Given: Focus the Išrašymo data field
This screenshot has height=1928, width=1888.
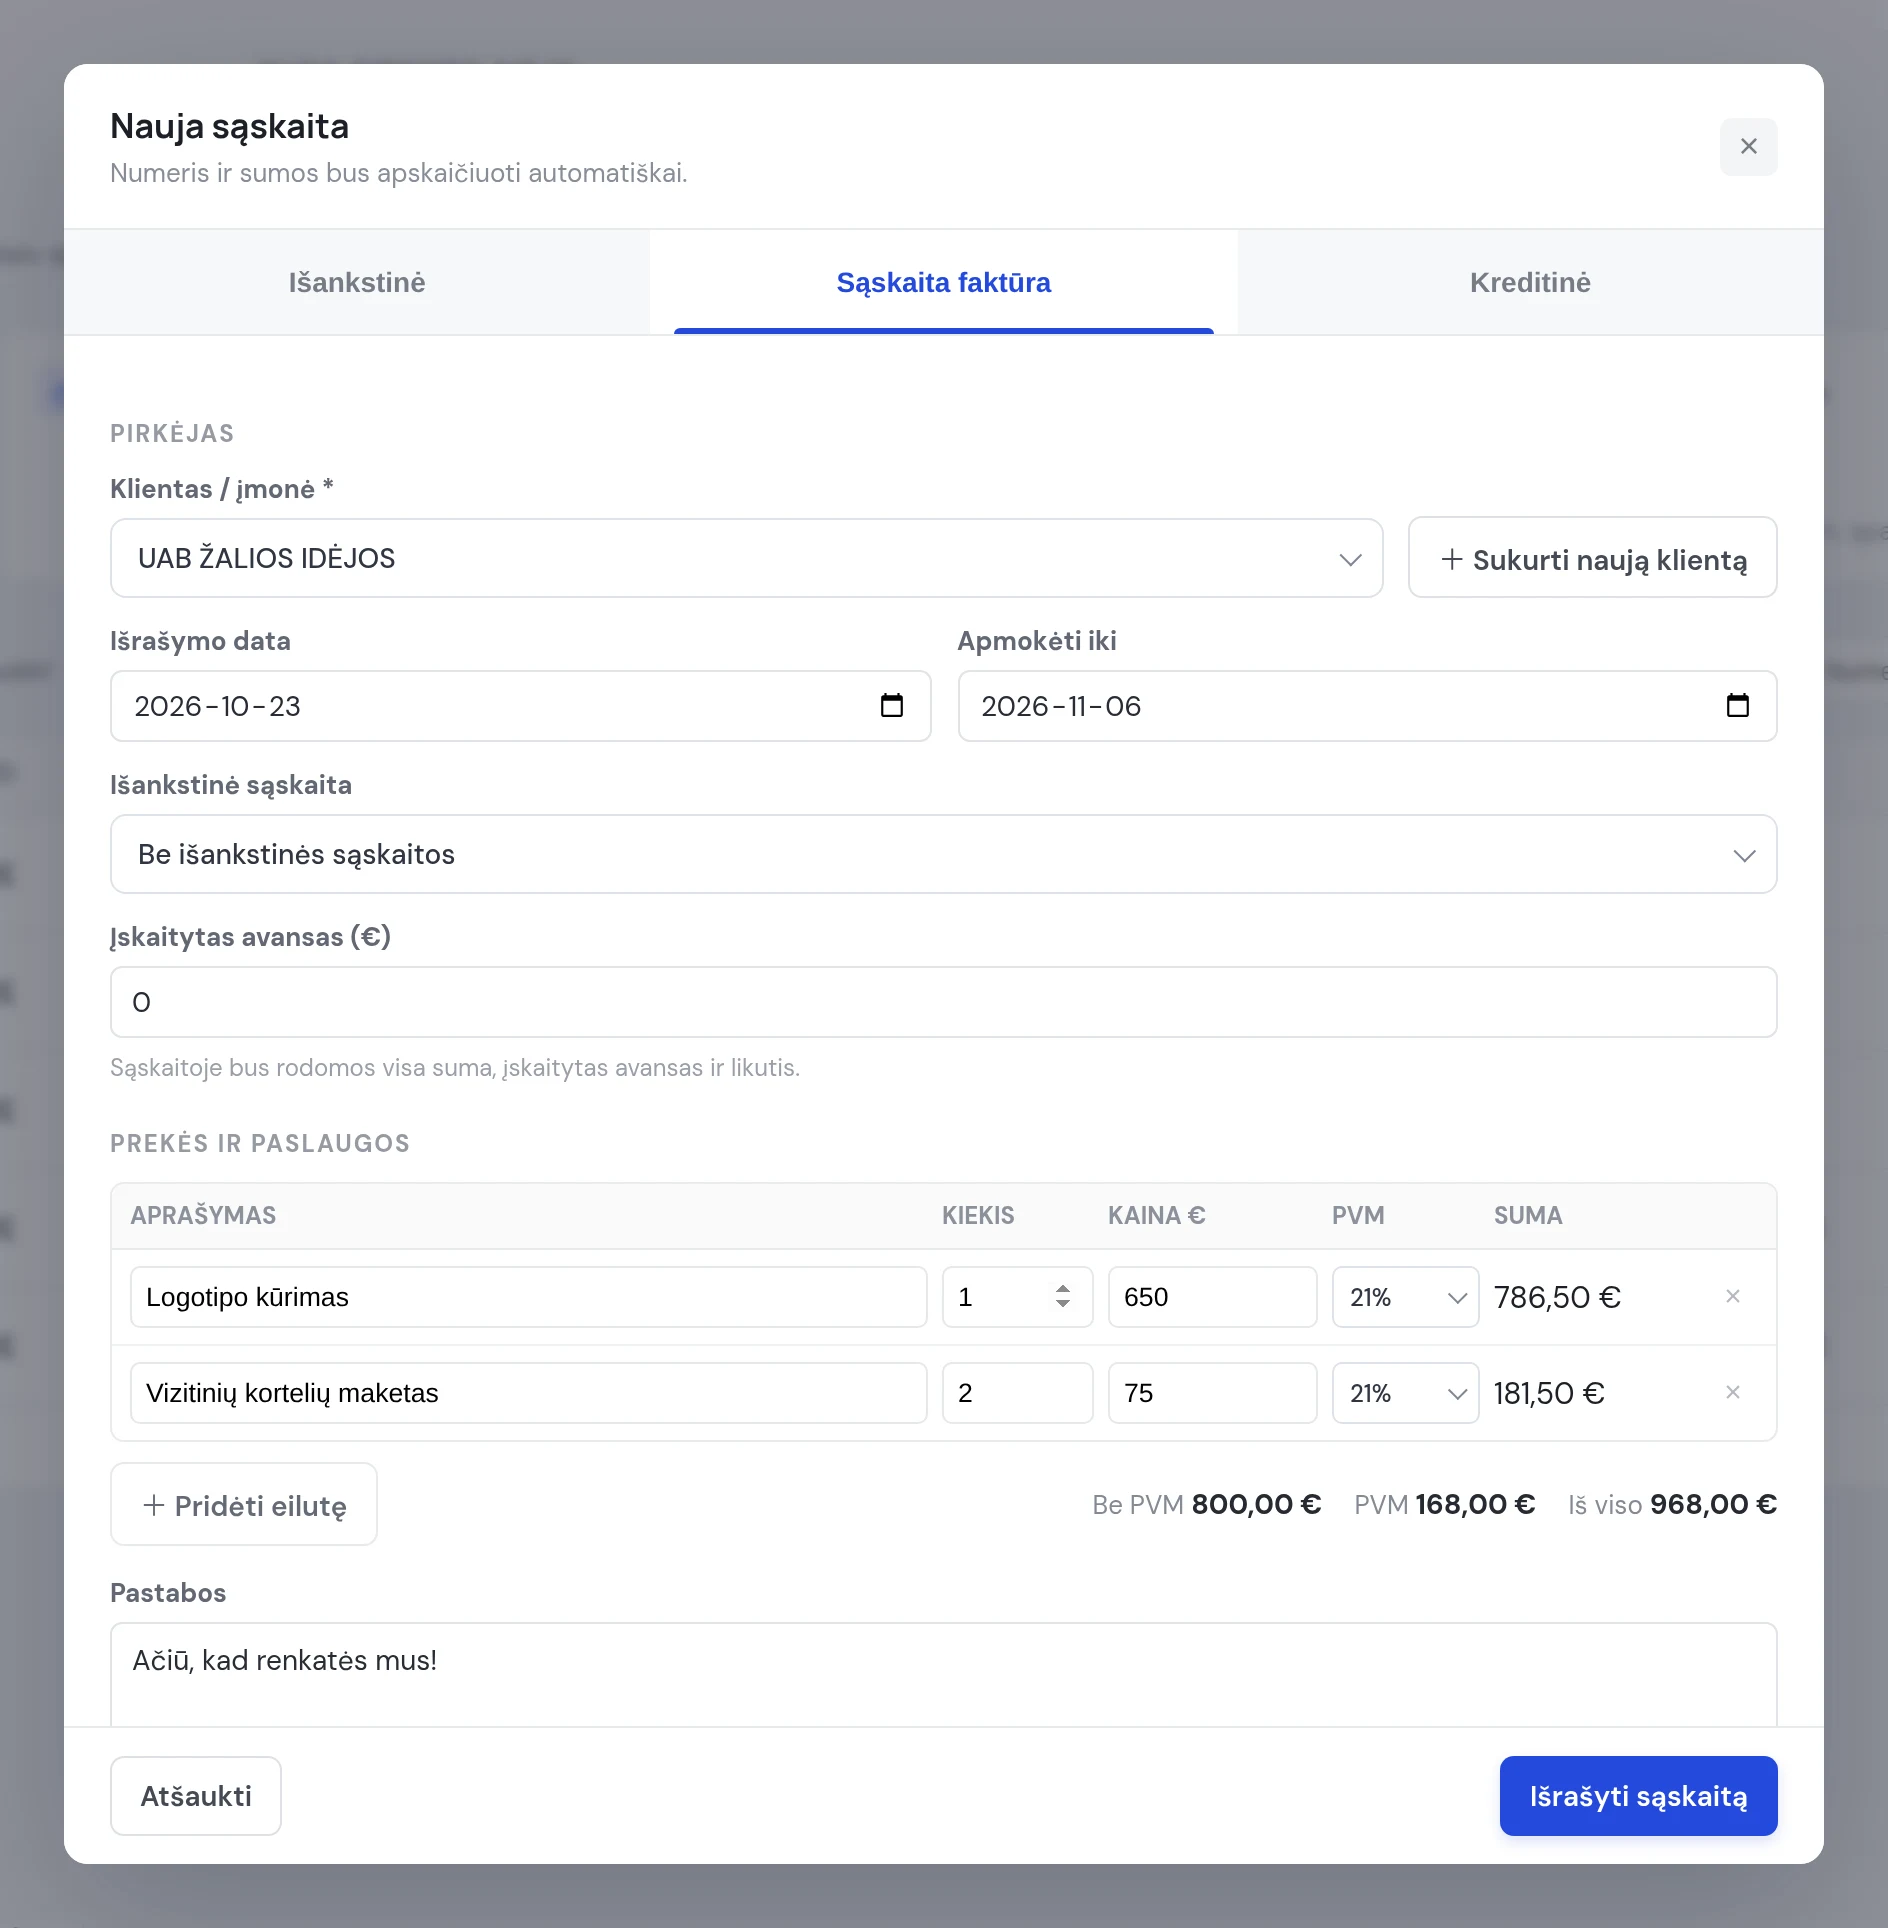Looking at the screenshot, I should point(520,706).
